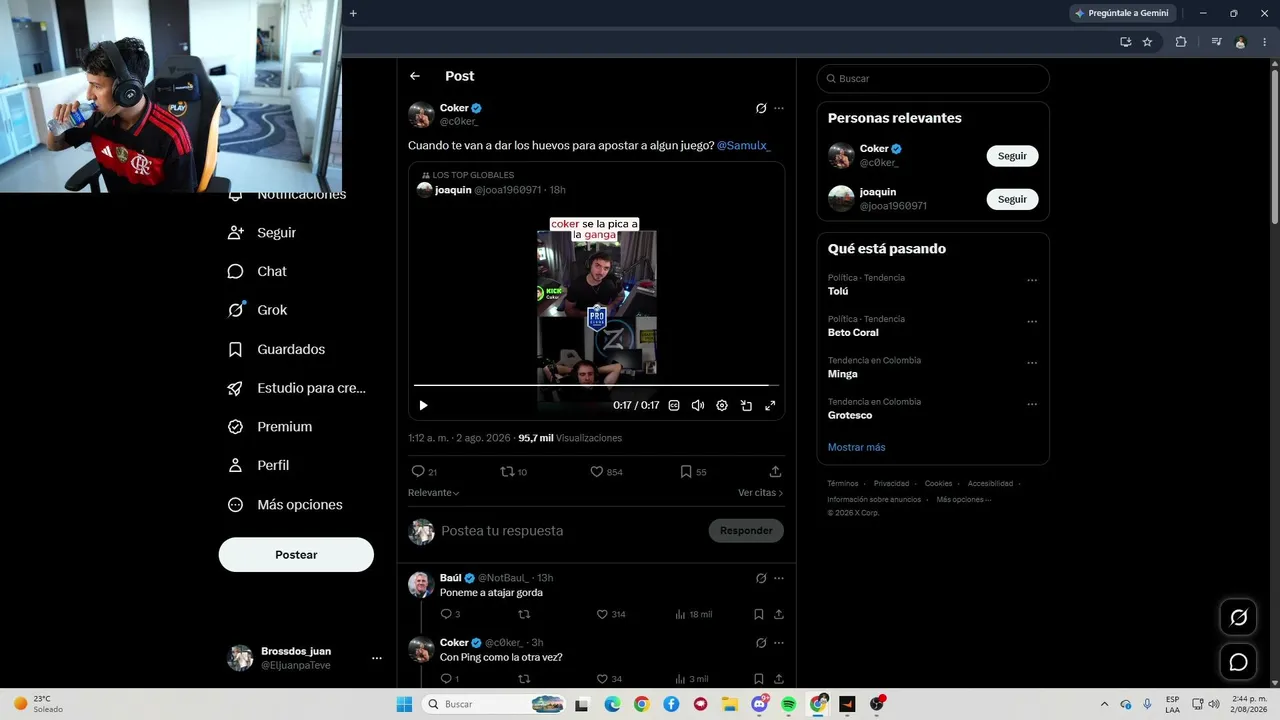
Task: Open Grok from the sidebar
Action: pos(257,310)
